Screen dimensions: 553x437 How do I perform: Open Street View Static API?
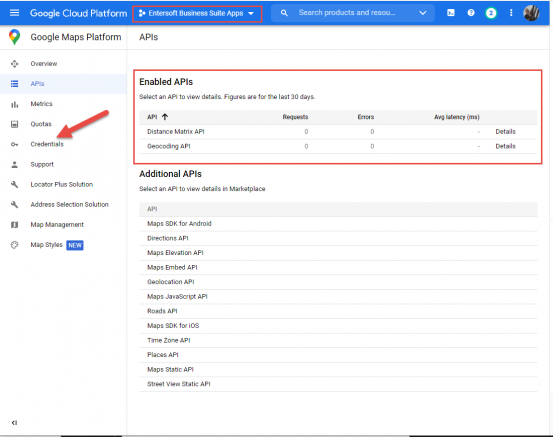tap(178, 384)
